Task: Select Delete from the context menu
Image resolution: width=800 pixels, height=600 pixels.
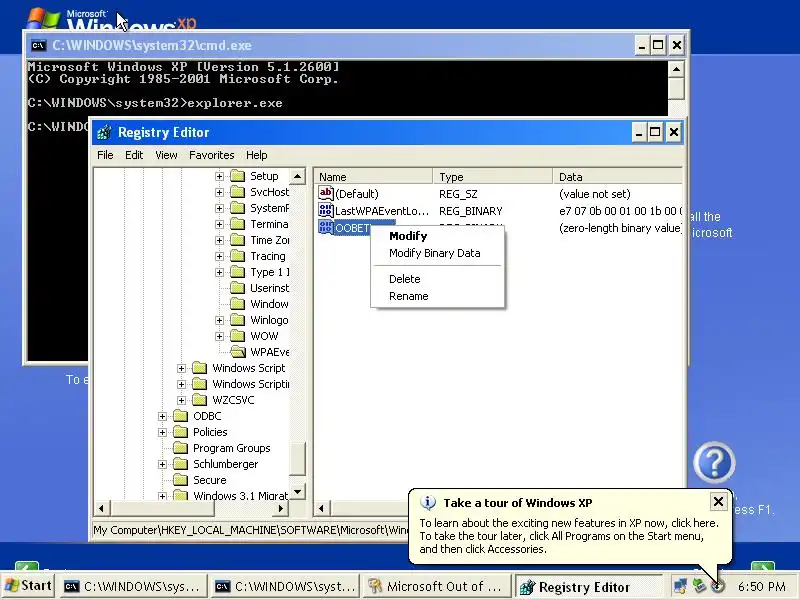Action: pos(405,279)
